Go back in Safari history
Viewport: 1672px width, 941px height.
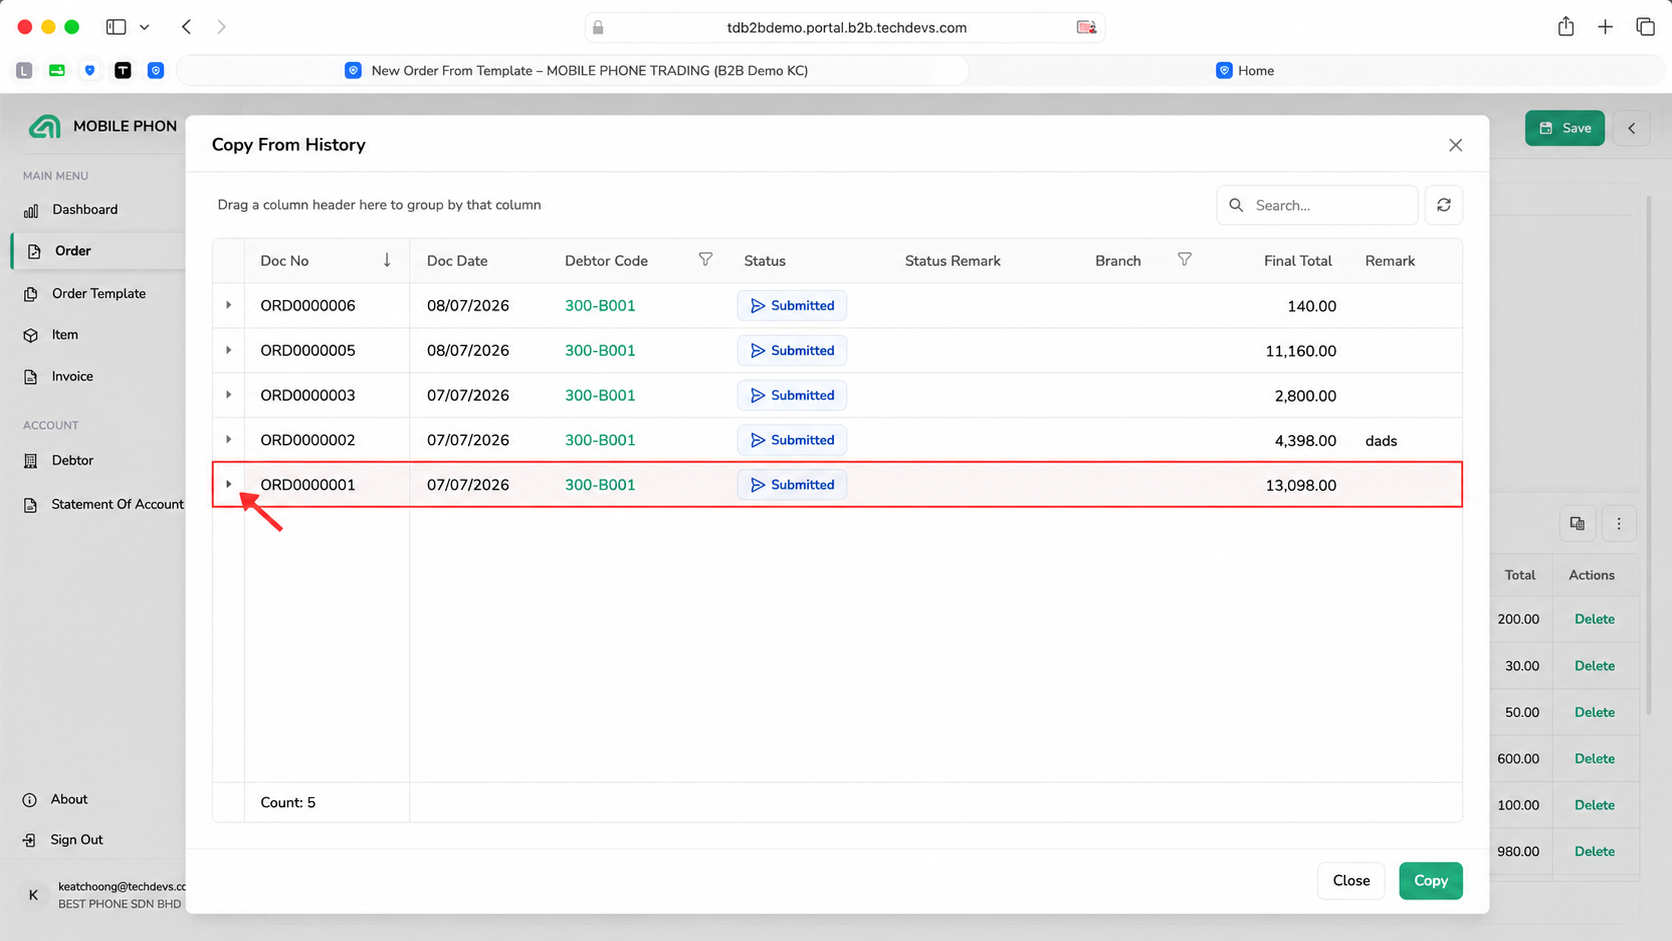tap(187, 27)
